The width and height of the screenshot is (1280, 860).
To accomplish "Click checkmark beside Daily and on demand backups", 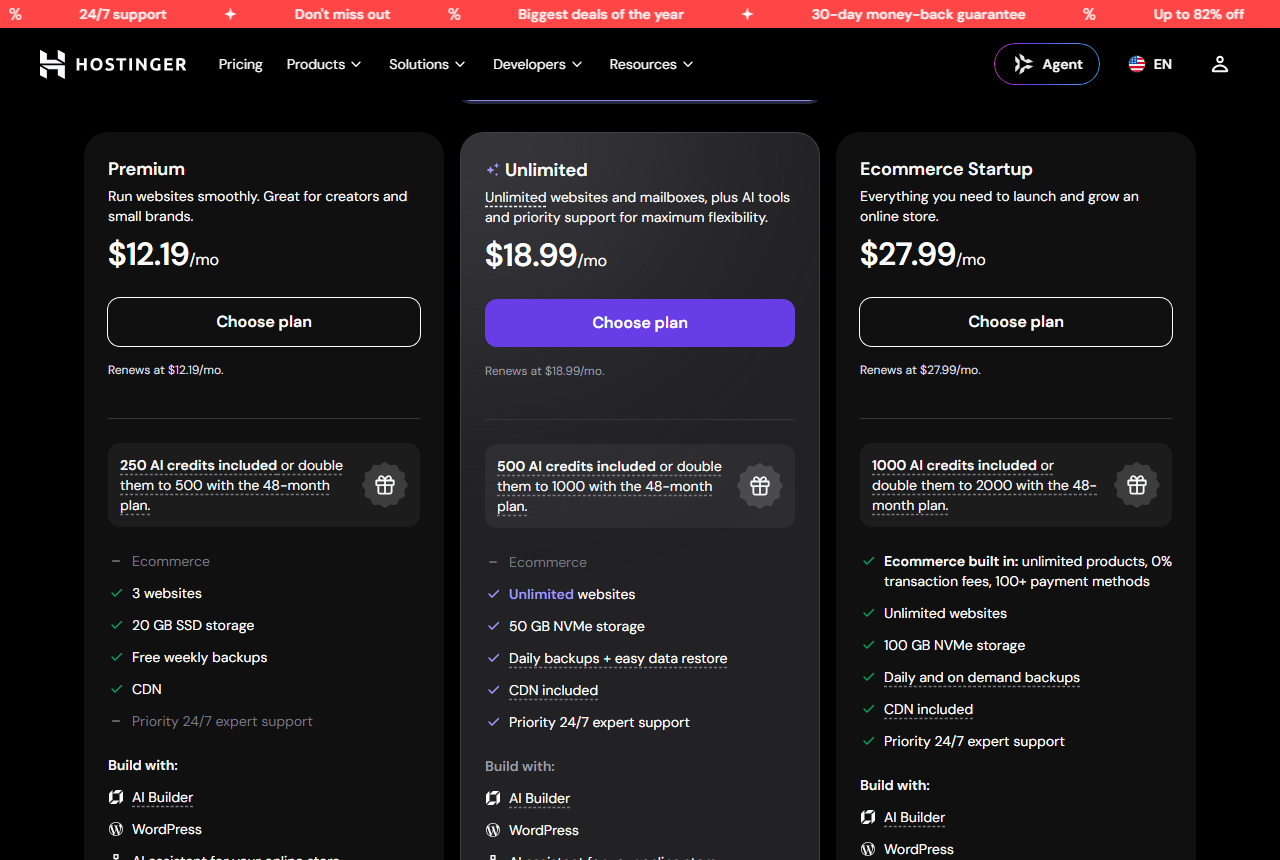I will pos(869,677).
